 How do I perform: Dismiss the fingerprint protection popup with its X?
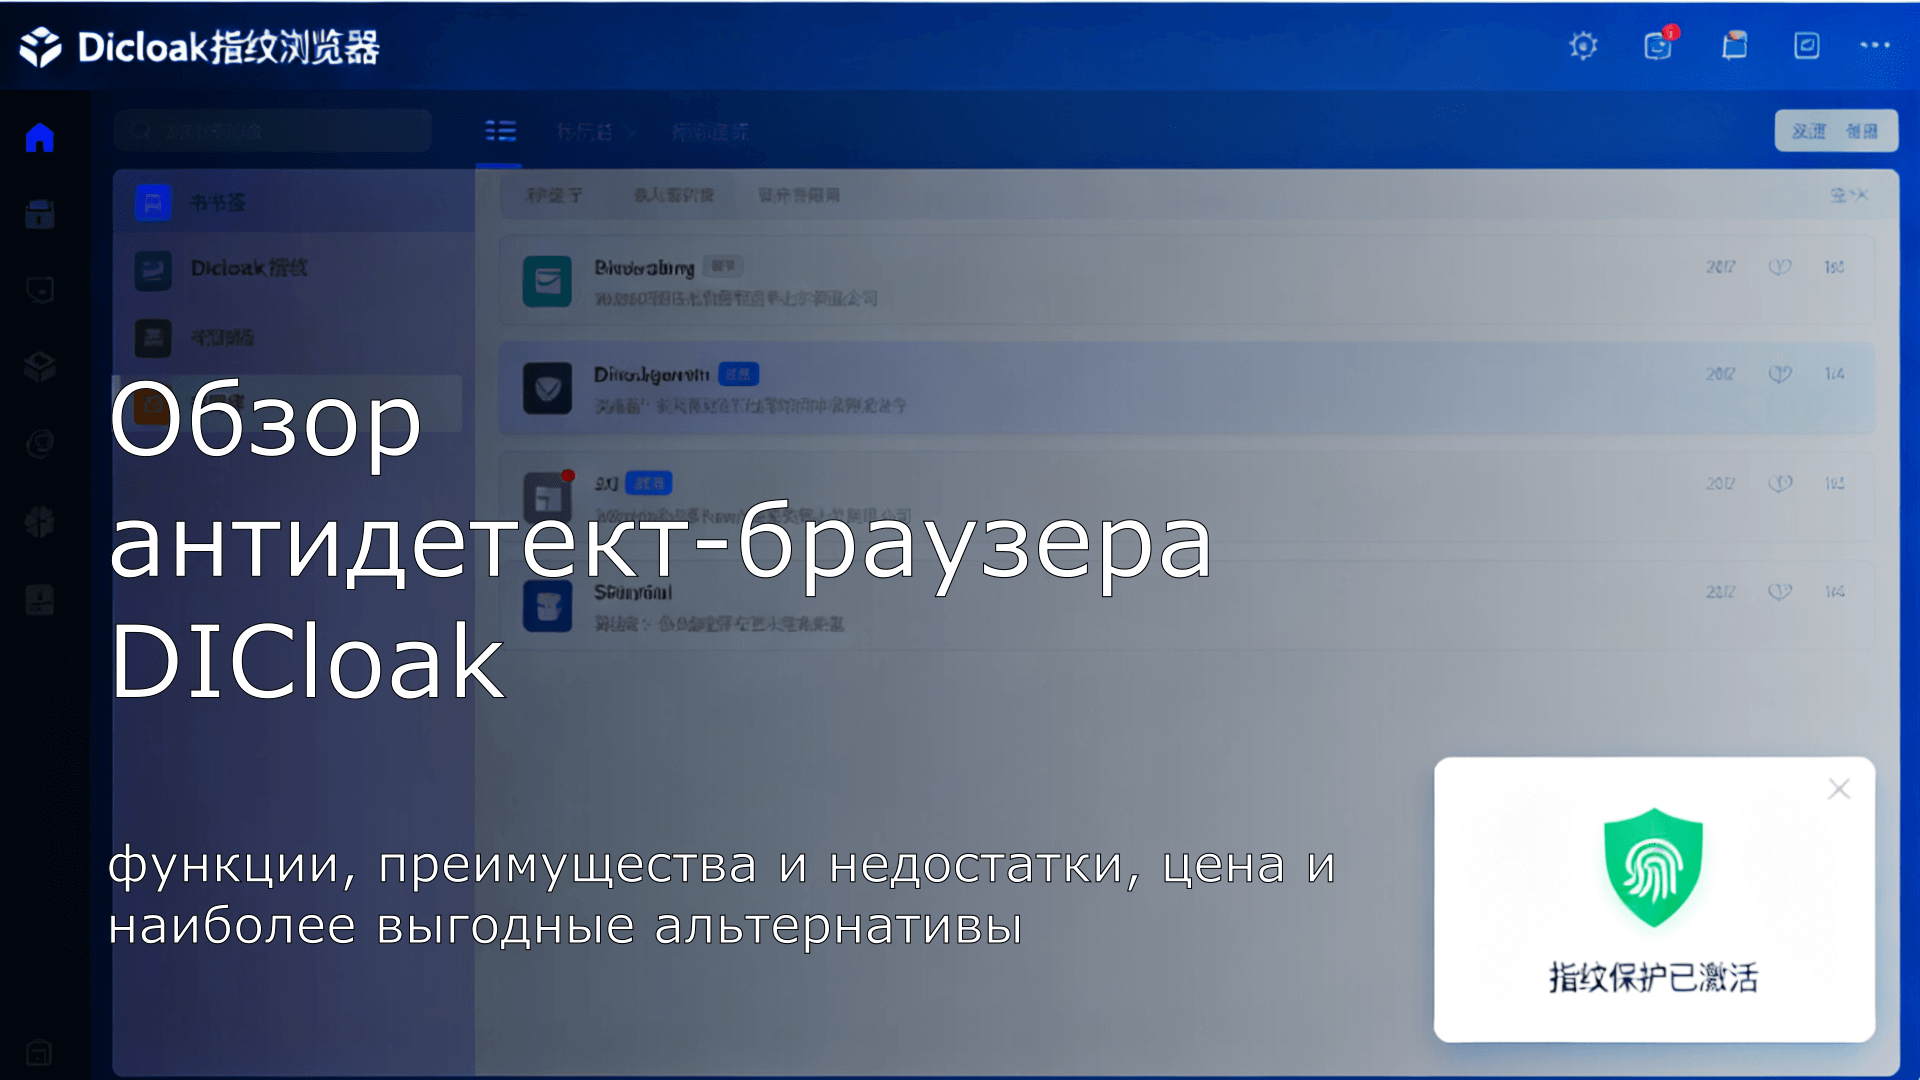point(1838,789)
